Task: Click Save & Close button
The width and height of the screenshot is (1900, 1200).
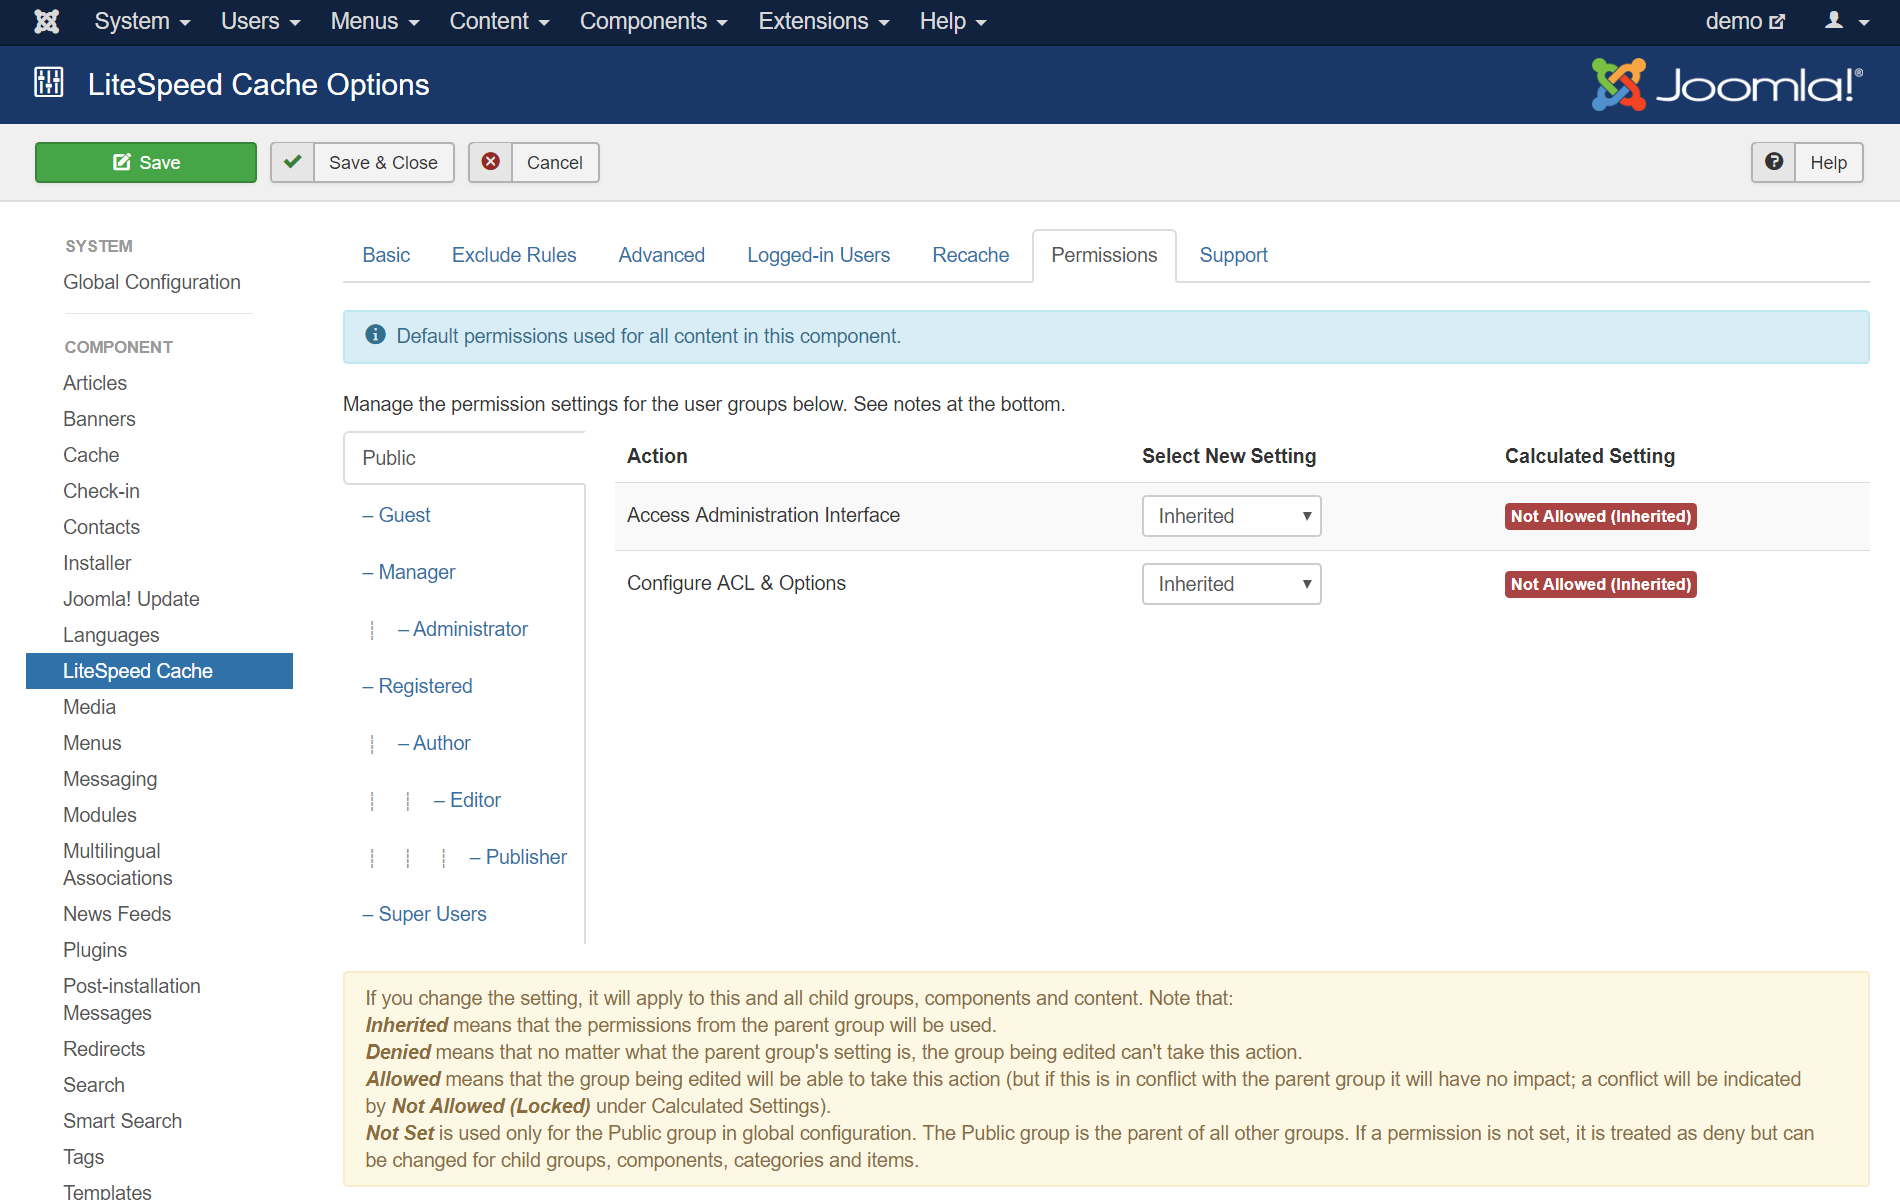Action: (362, 162)
